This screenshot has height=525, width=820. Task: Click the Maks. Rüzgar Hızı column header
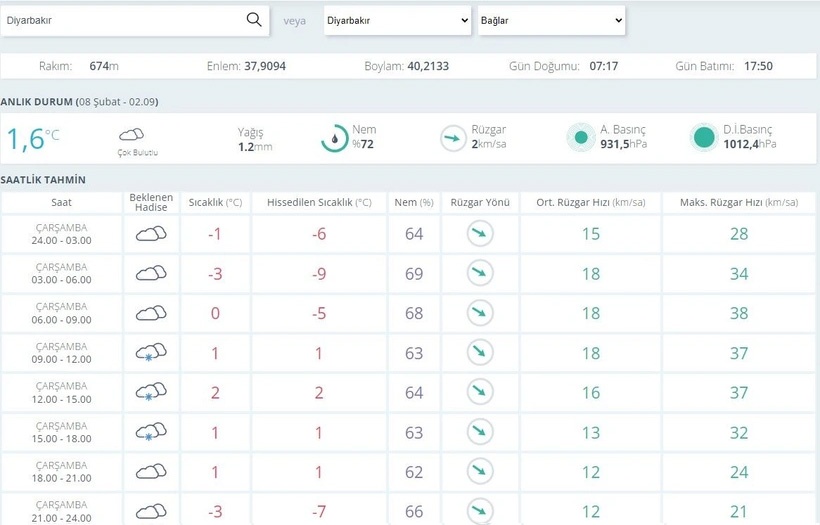click(739, 202)
